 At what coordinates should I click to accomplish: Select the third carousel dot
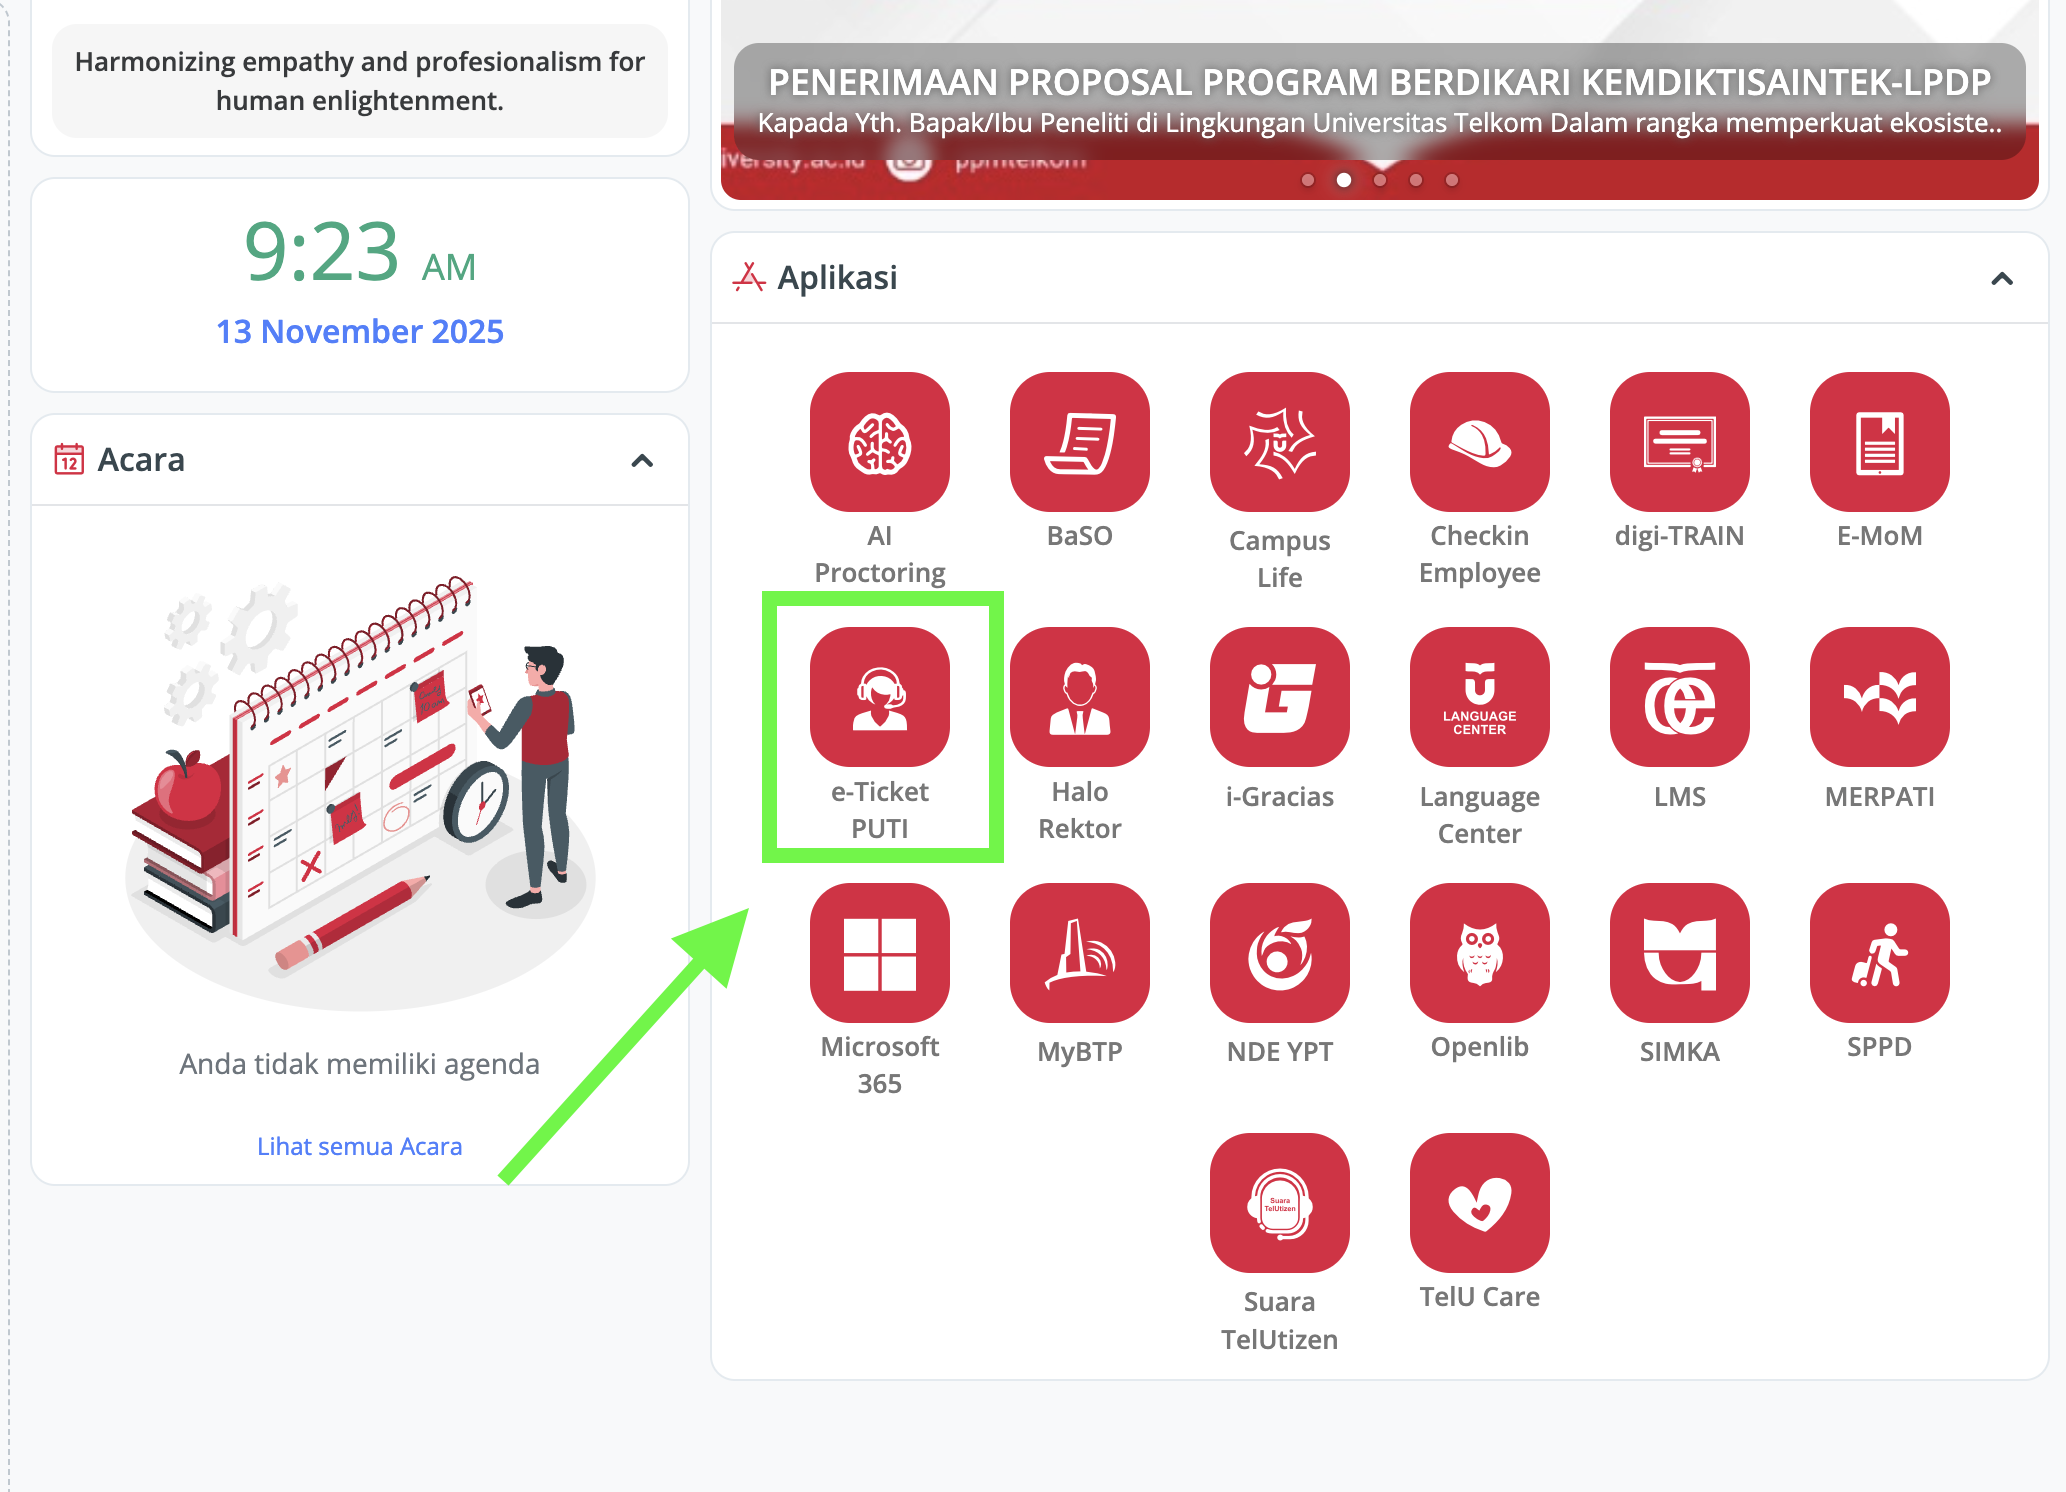1380,180
